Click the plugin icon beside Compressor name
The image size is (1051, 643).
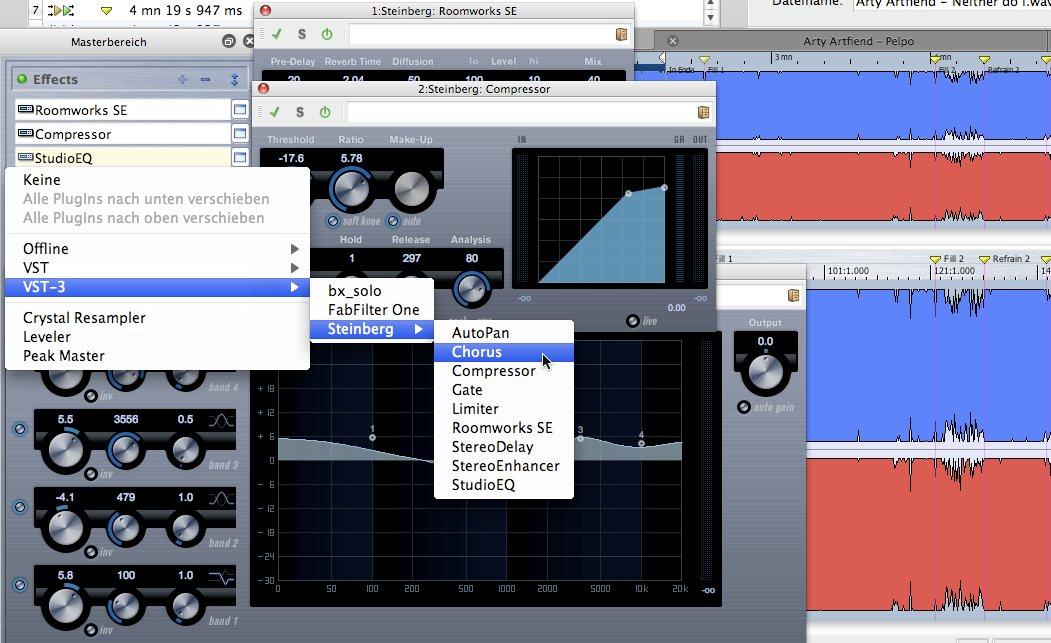click(x=25, y=133)
